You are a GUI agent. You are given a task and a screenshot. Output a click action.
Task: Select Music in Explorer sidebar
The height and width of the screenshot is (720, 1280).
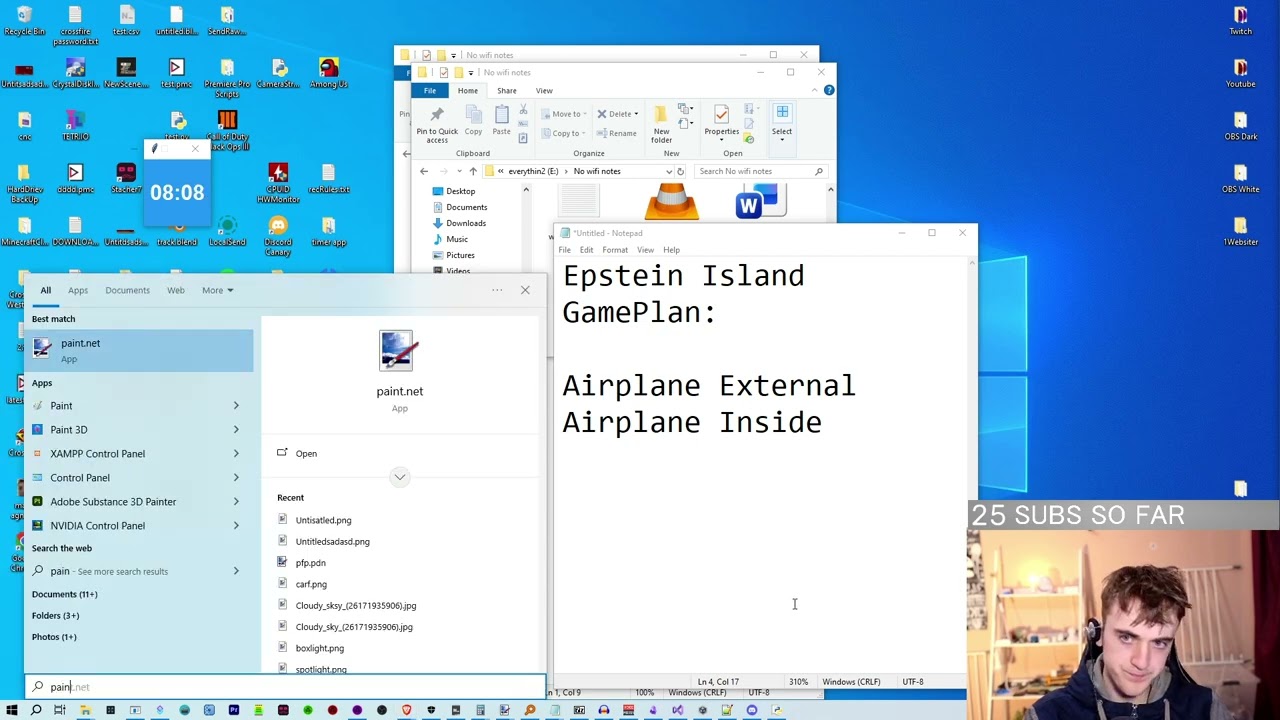pyautogui.click(x=457, y=239)
